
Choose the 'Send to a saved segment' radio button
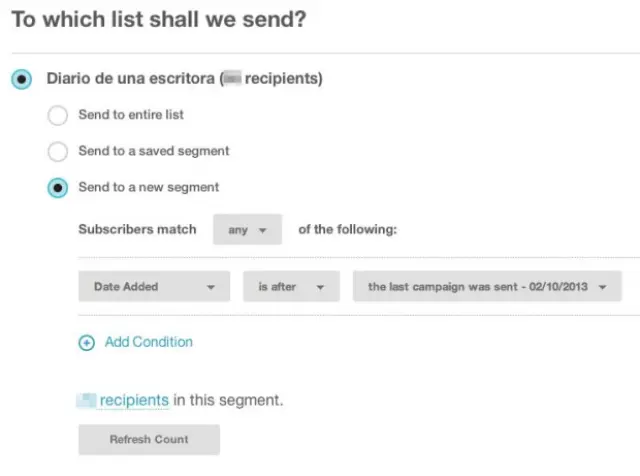[x=58, y=152]
